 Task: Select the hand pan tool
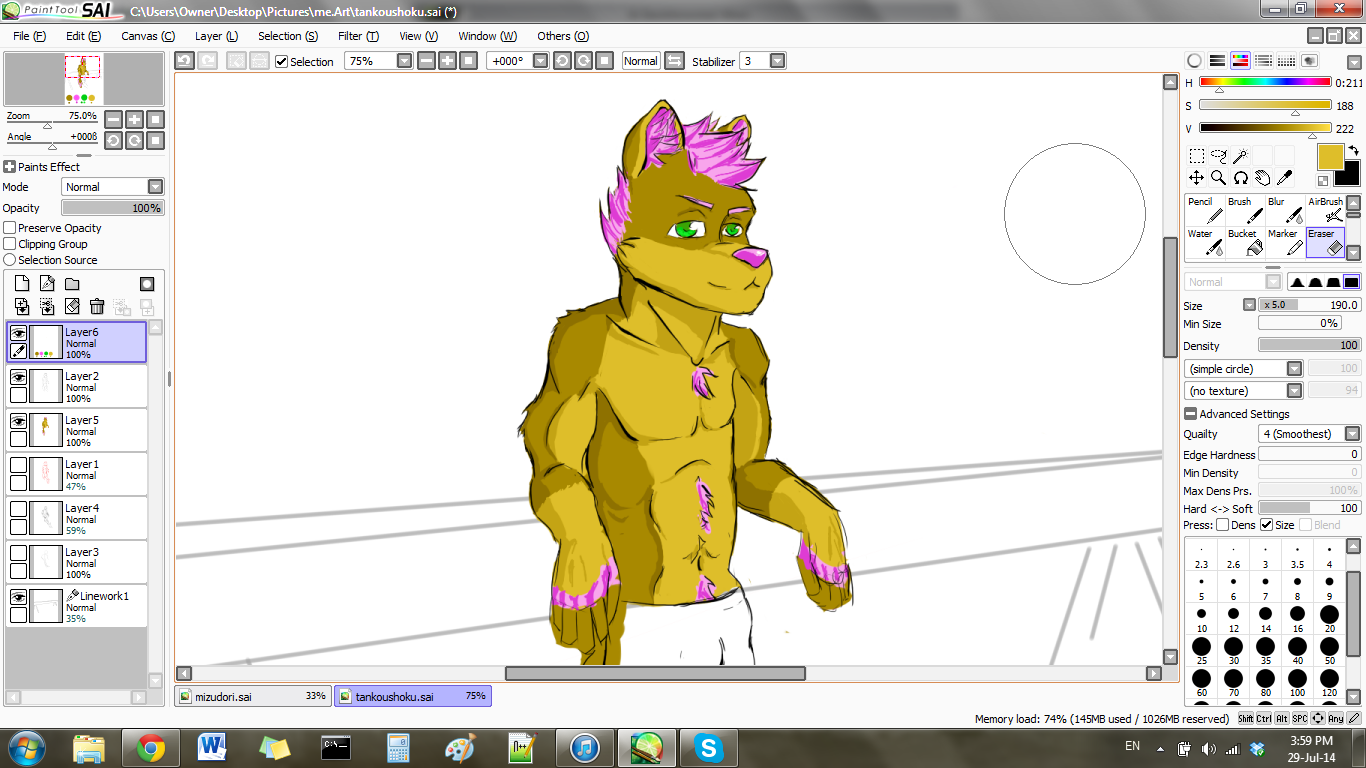(x=1263, y=178)
